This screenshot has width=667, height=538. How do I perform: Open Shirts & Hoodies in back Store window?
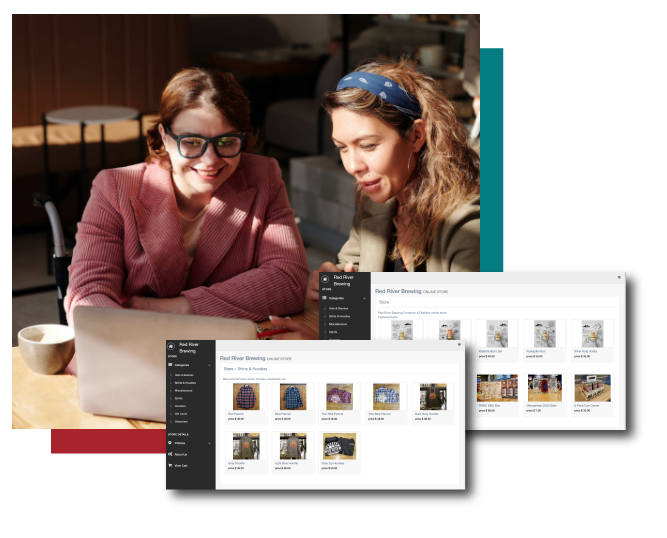pos(339,316)
